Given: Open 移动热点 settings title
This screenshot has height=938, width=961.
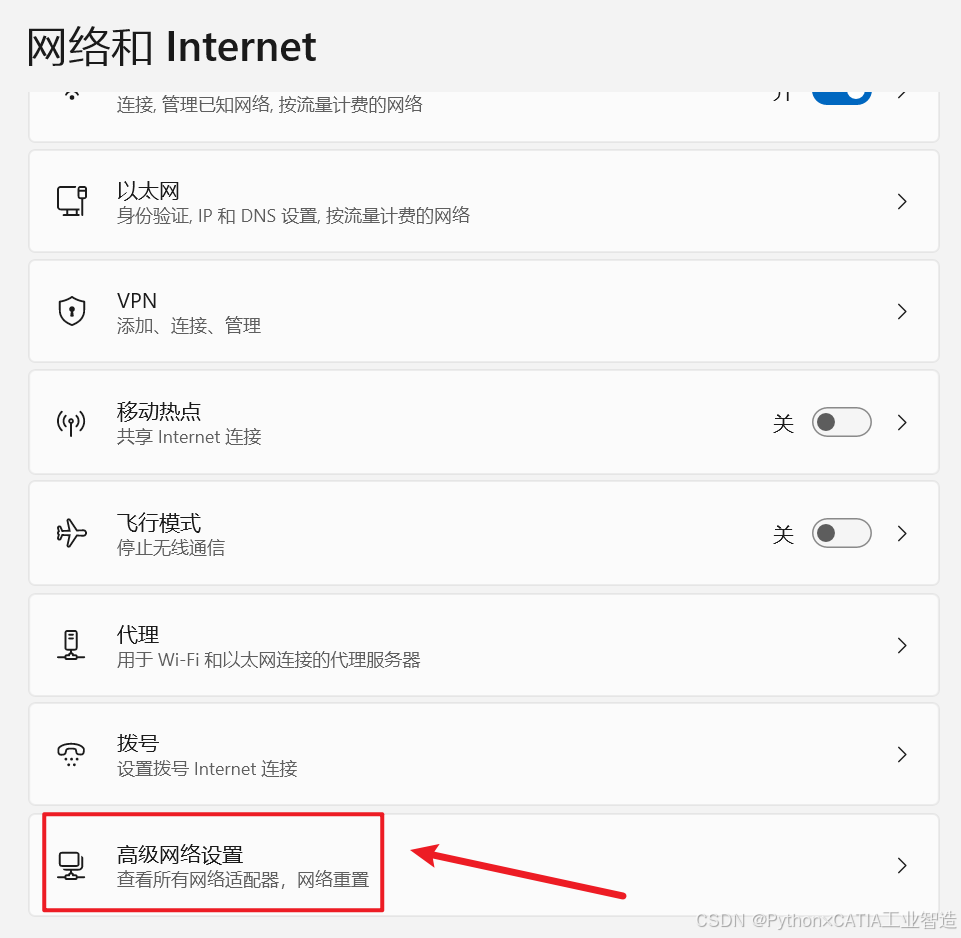Looking at the screenshot, I should coord(159,411).
